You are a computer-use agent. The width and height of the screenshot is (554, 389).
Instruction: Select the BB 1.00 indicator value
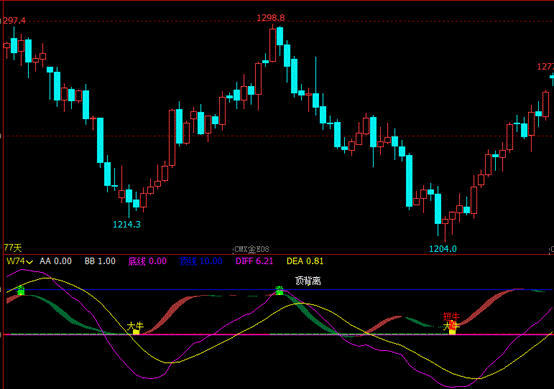100,261
